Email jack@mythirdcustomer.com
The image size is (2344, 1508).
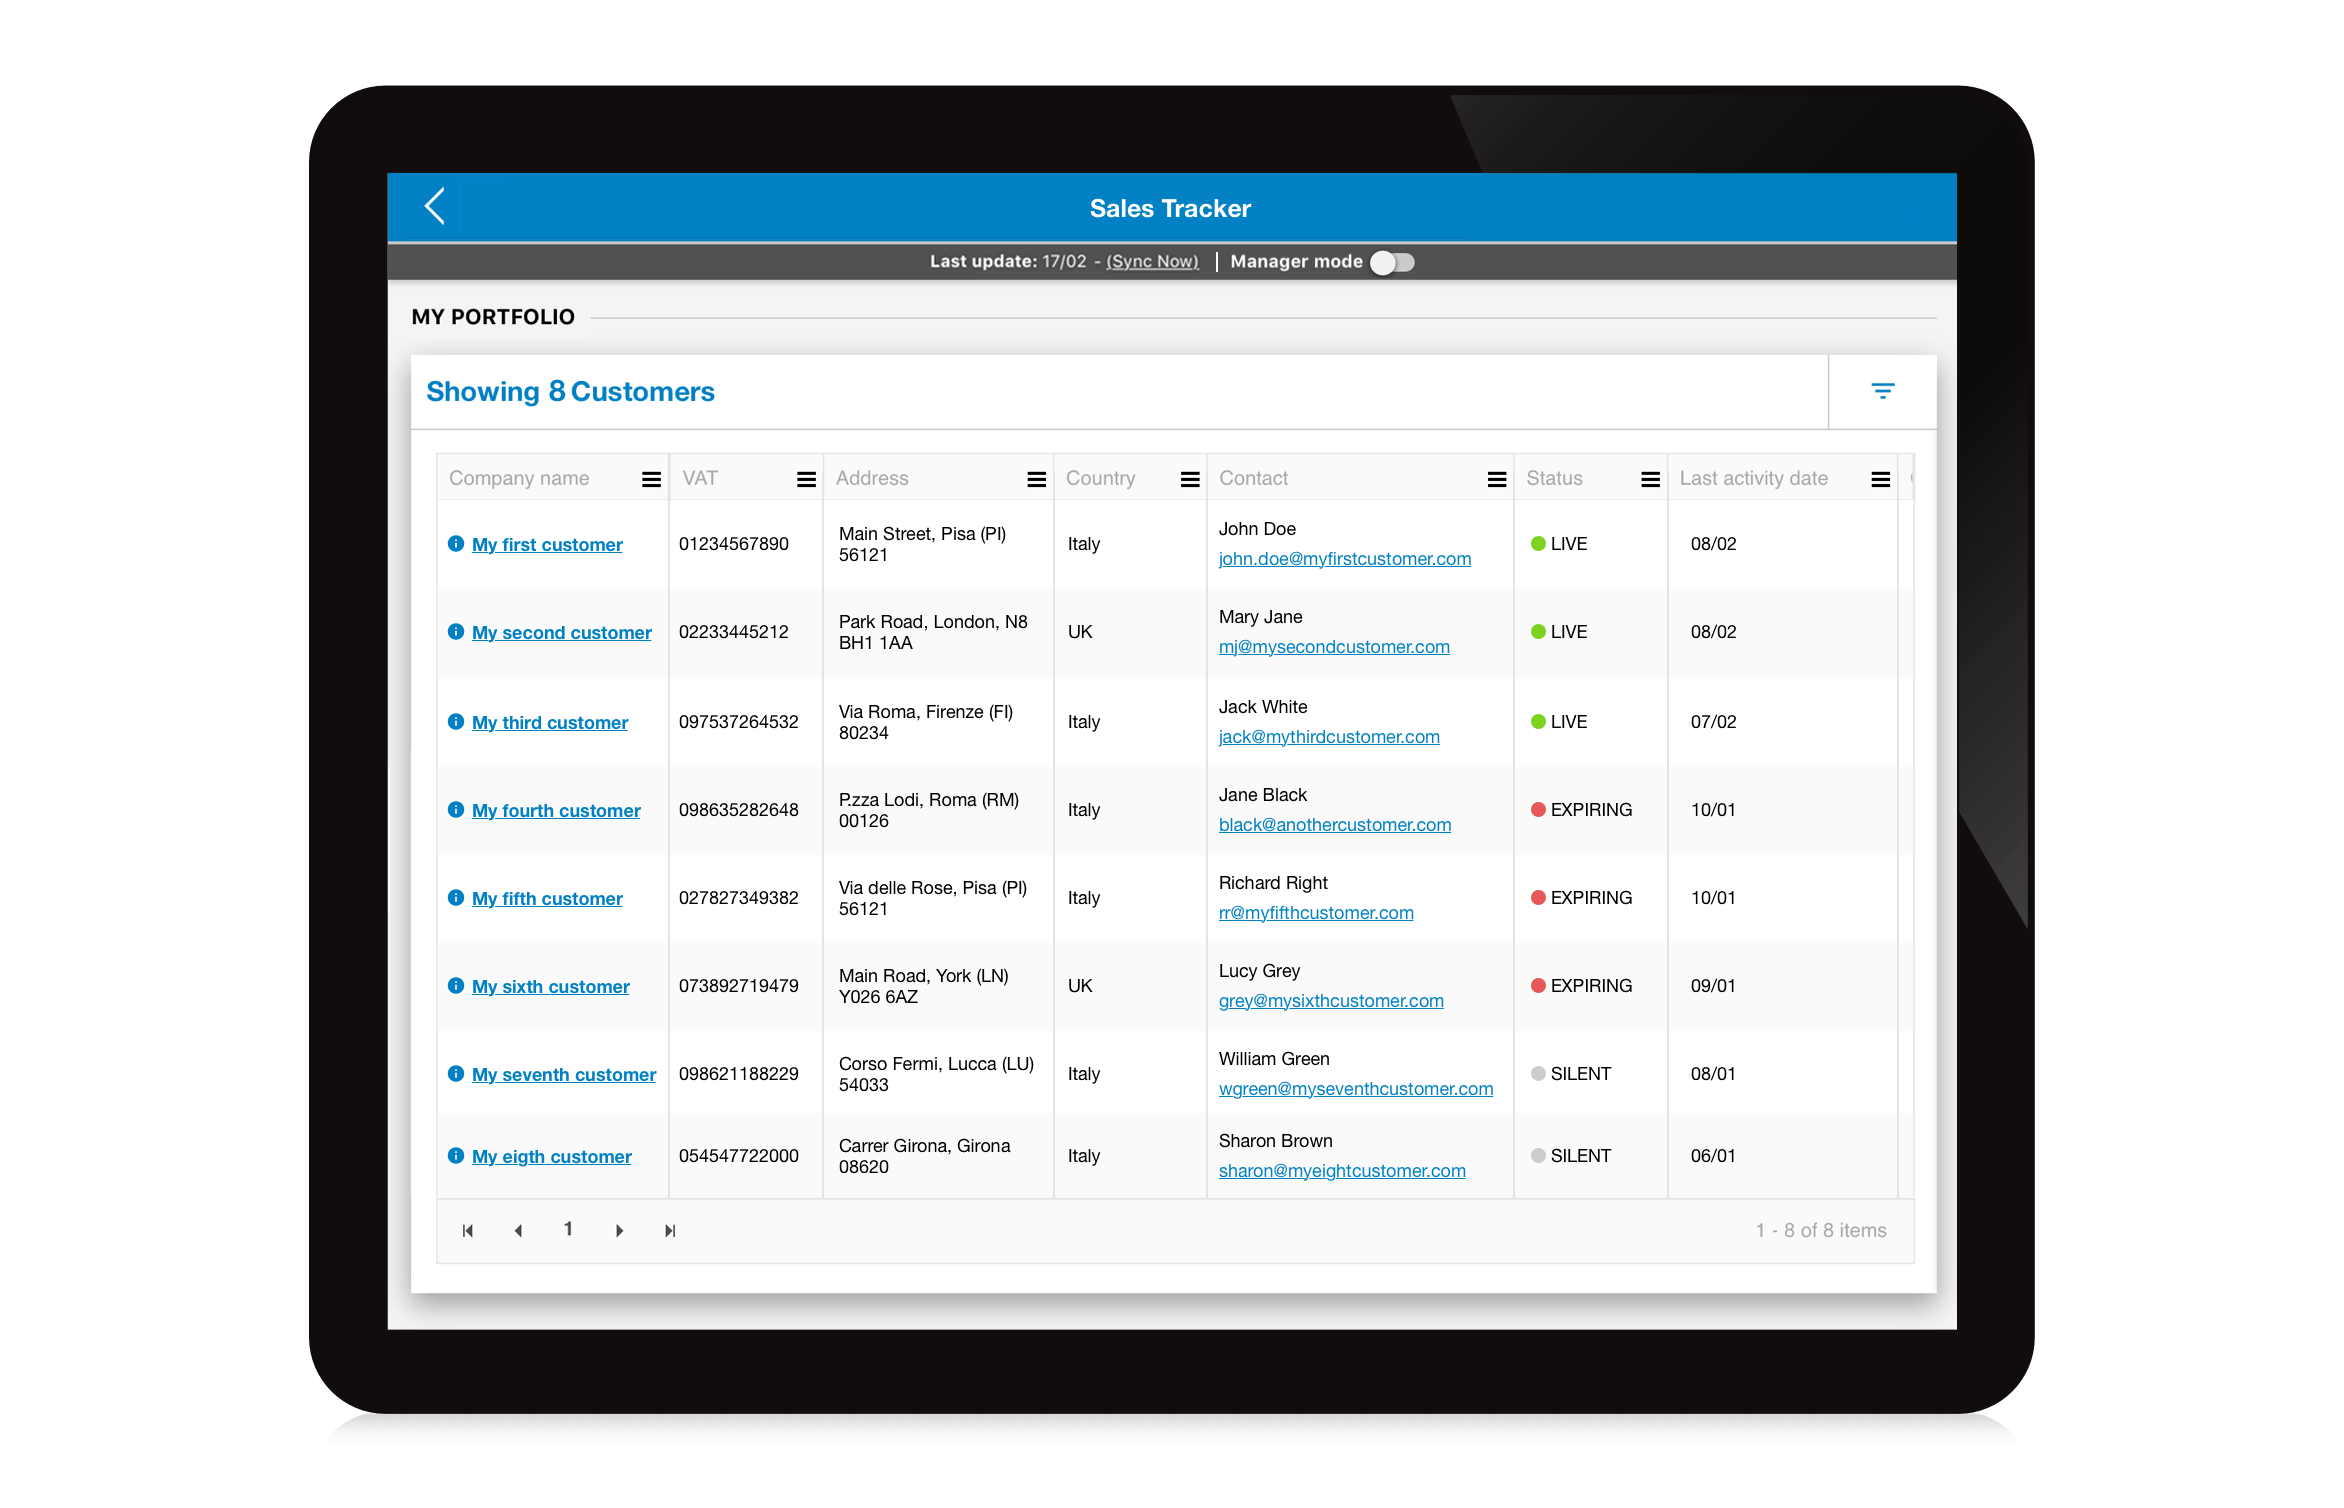coord(1329,737)
